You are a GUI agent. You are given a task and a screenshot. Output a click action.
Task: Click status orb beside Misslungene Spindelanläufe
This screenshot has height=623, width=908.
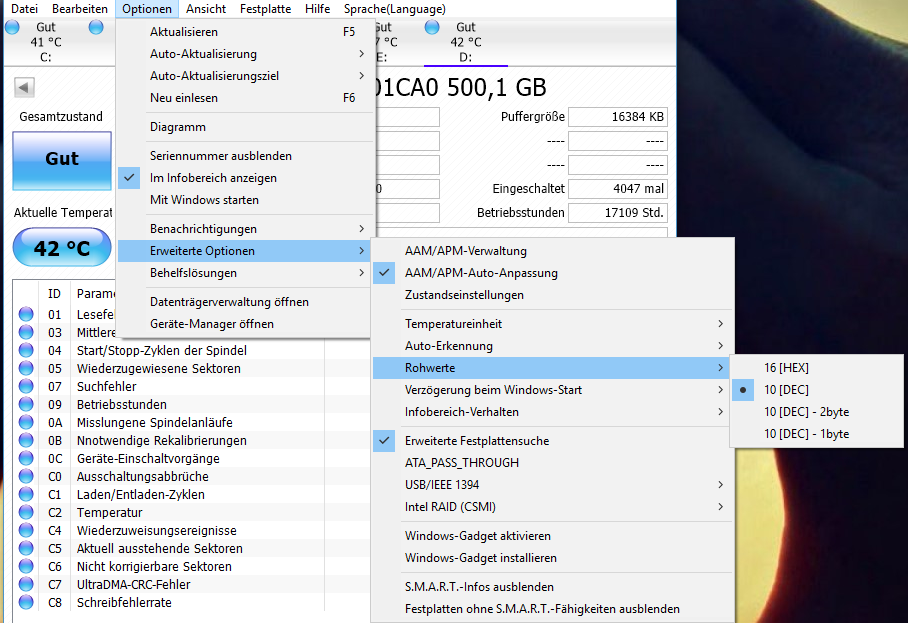click(26, 422)
